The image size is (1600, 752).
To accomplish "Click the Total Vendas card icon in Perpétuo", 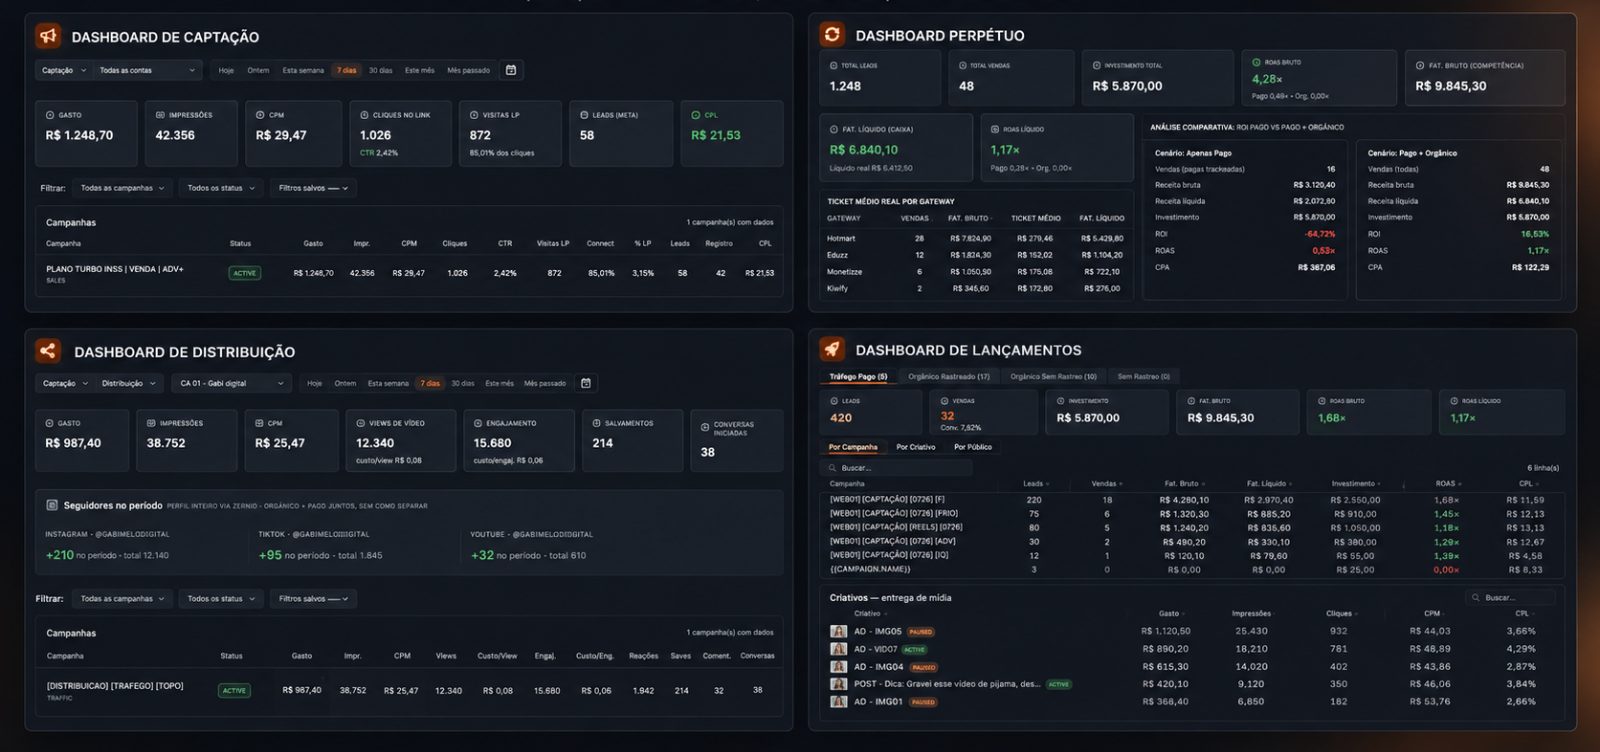I will pos(962,65).
